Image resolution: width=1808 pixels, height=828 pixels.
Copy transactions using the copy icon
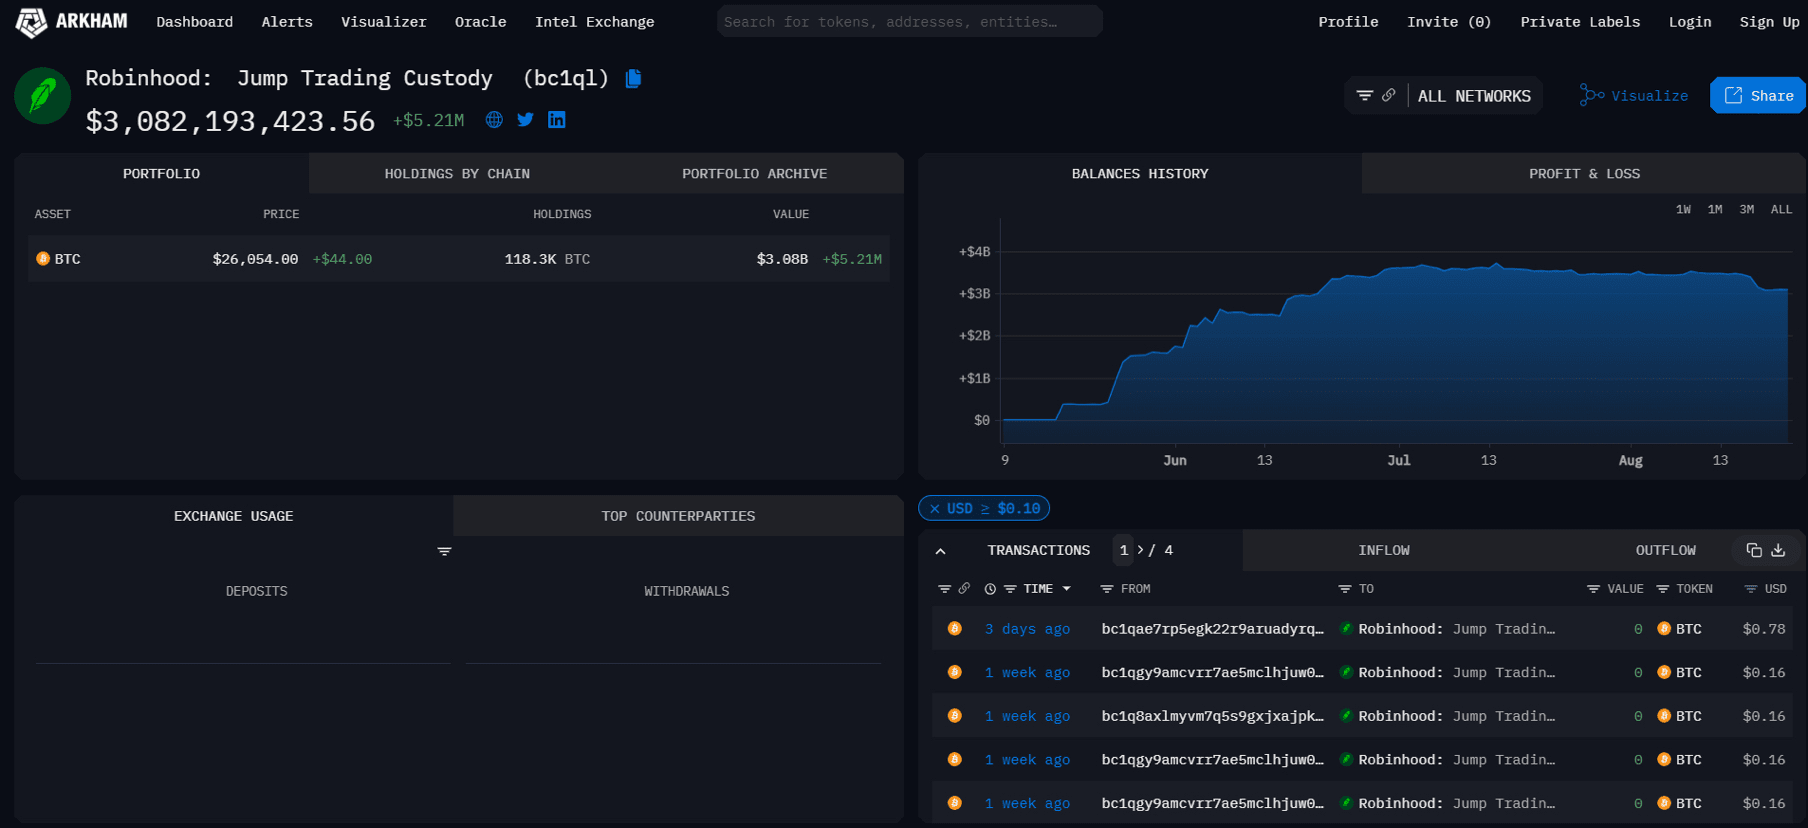point(1753,550)
